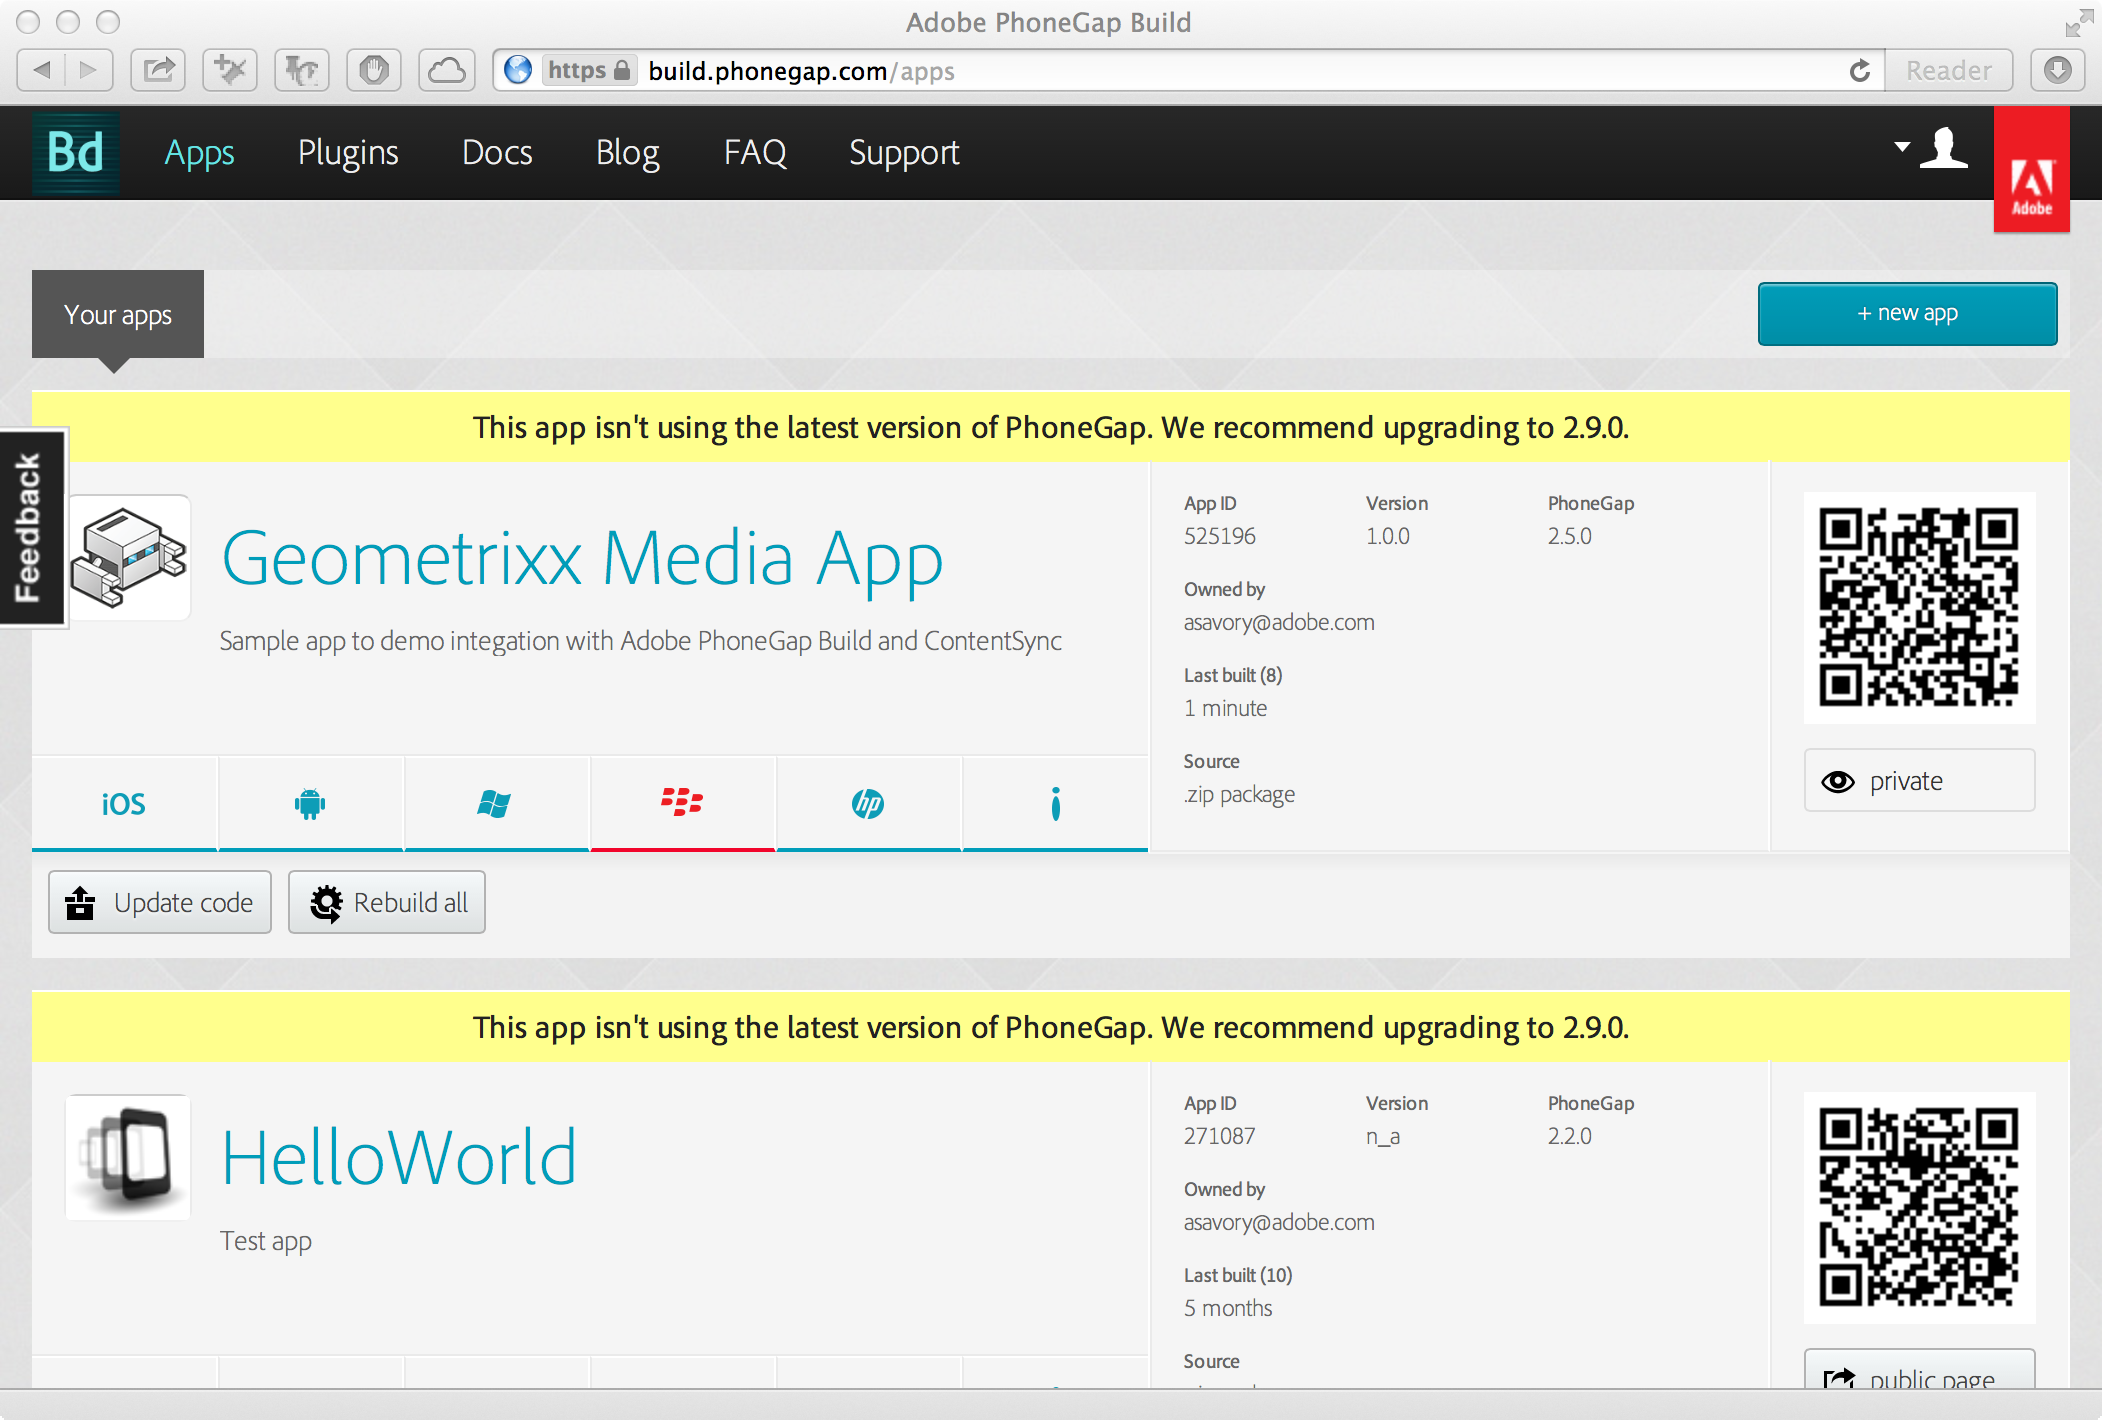
Task: Open the FAQ navigation item
Action: (755, 152)
